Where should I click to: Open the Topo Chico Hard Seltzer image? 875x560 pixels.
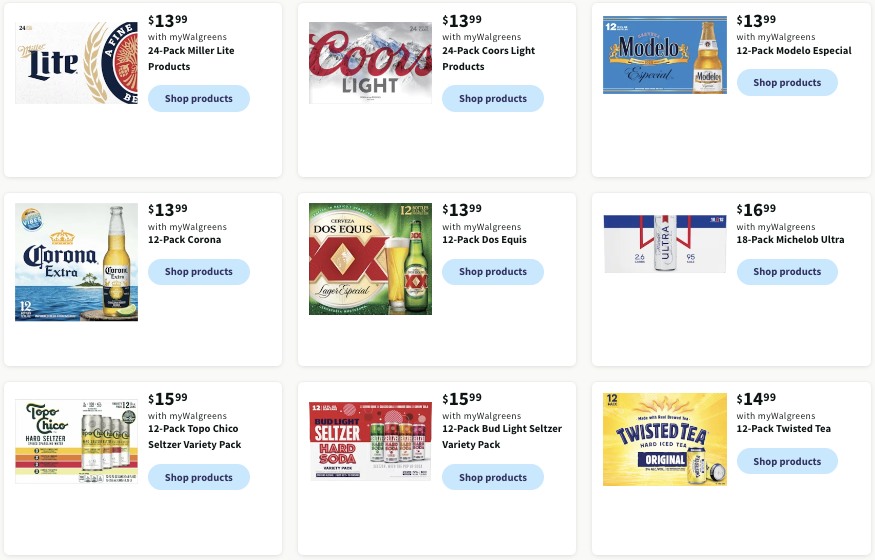(76, 441)
